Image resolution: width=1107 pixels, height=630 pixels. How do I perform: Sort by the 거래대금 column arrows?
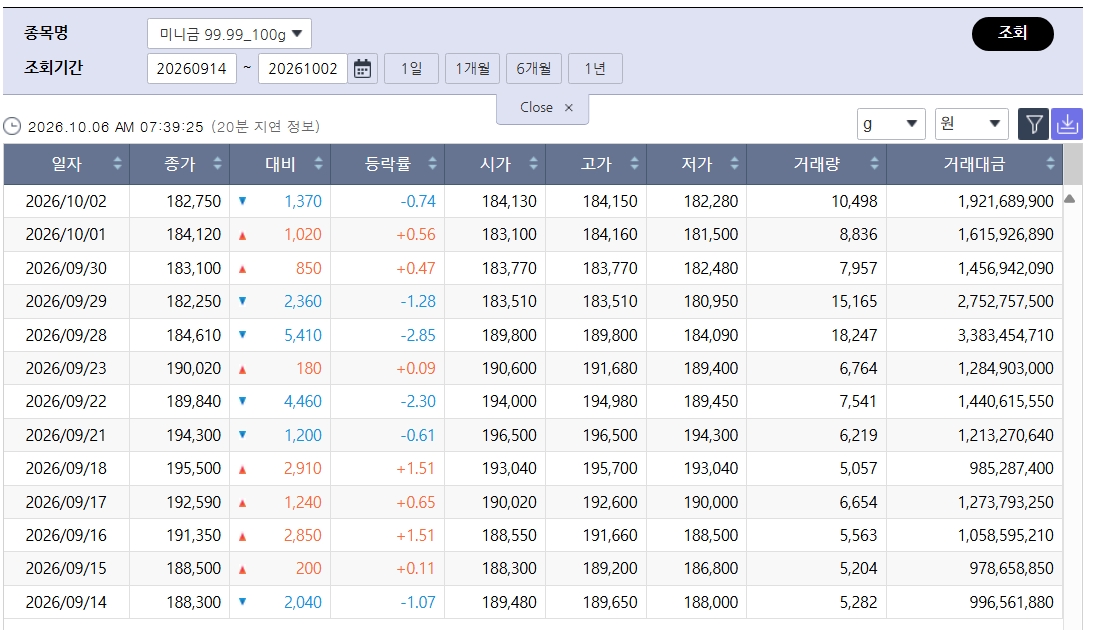[x=1051, y=164]
